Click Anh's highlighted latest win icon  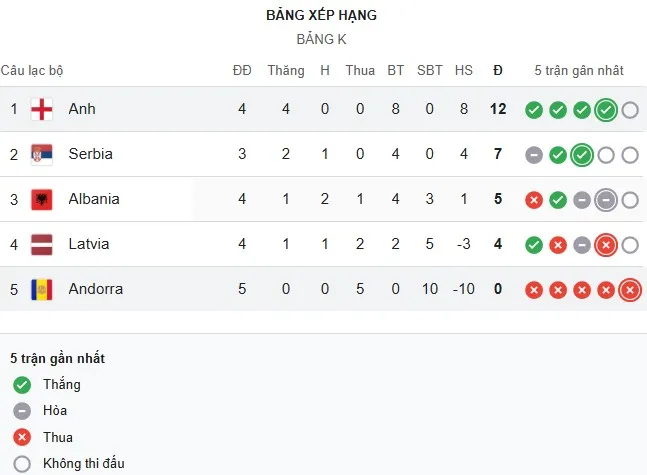tap(605, 110)
